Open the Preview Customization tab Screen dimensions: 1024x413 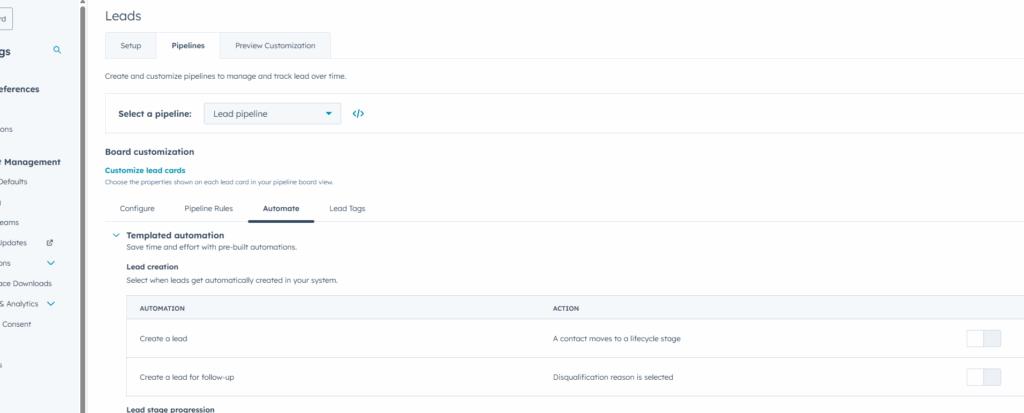(275, 46)
